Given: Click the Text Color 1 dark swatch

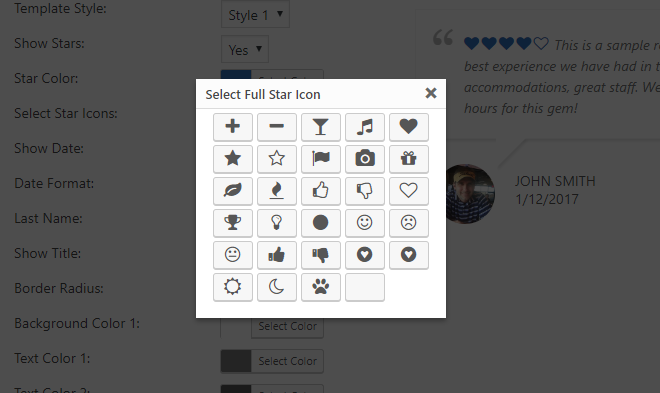Looking at the screenshot, I should point(236,361).
